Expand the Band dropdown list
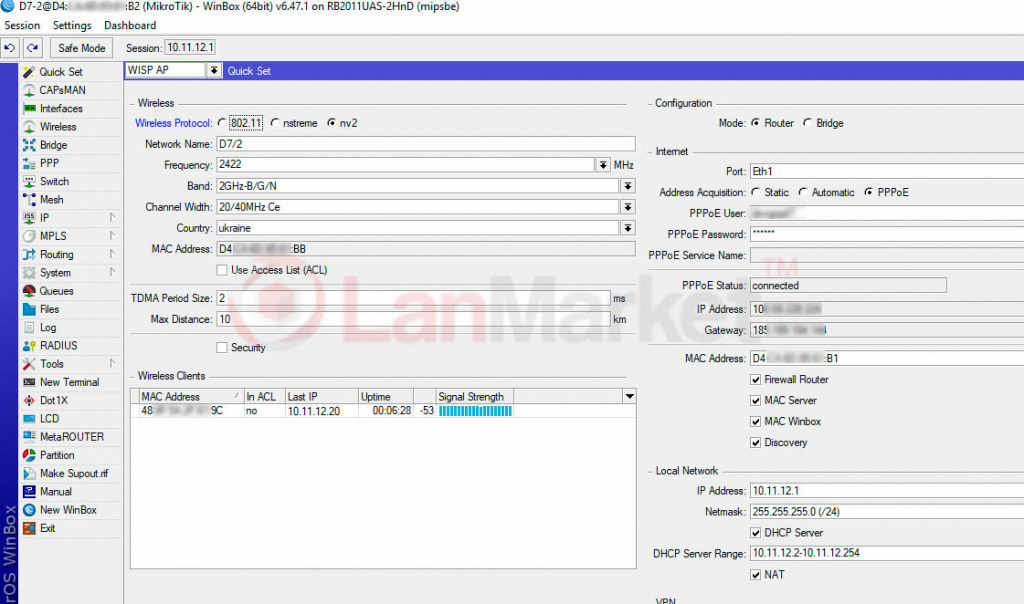 click(627, 186)
